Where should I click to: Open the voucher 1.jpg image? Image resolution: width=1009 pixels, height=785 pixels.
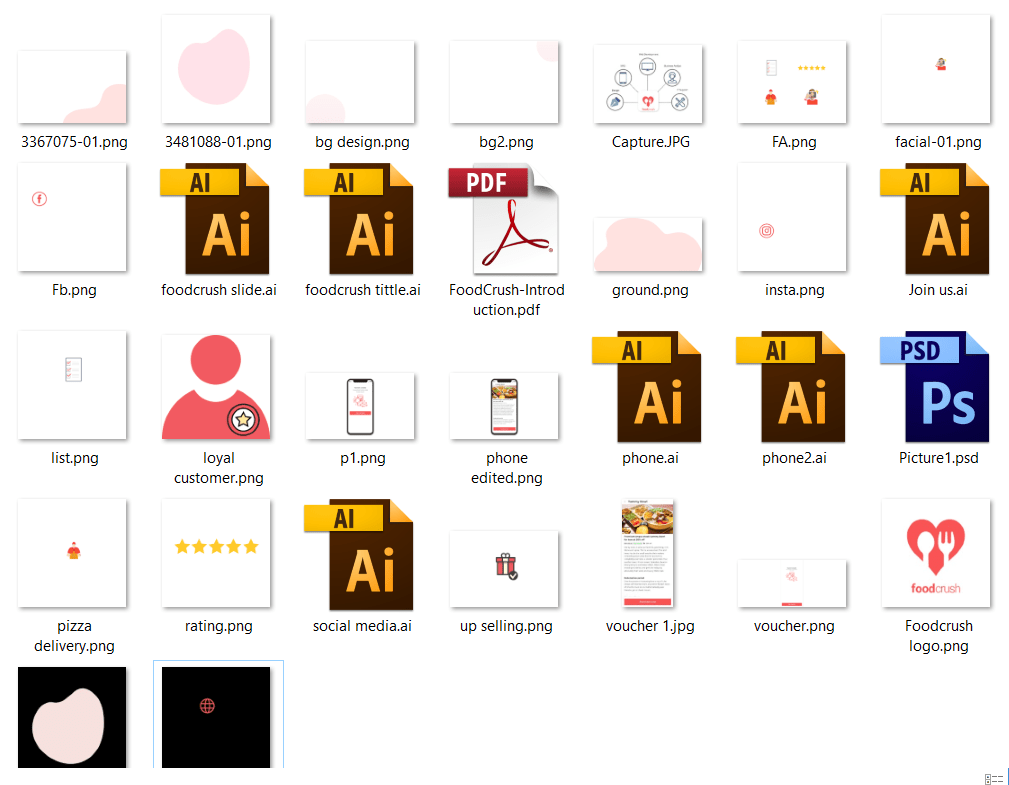coord(647,554)
